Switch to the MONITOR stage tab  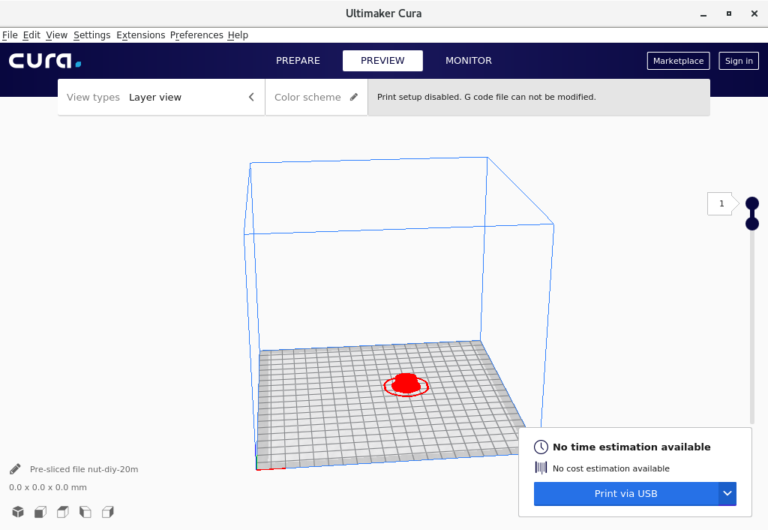click(468, 61)
